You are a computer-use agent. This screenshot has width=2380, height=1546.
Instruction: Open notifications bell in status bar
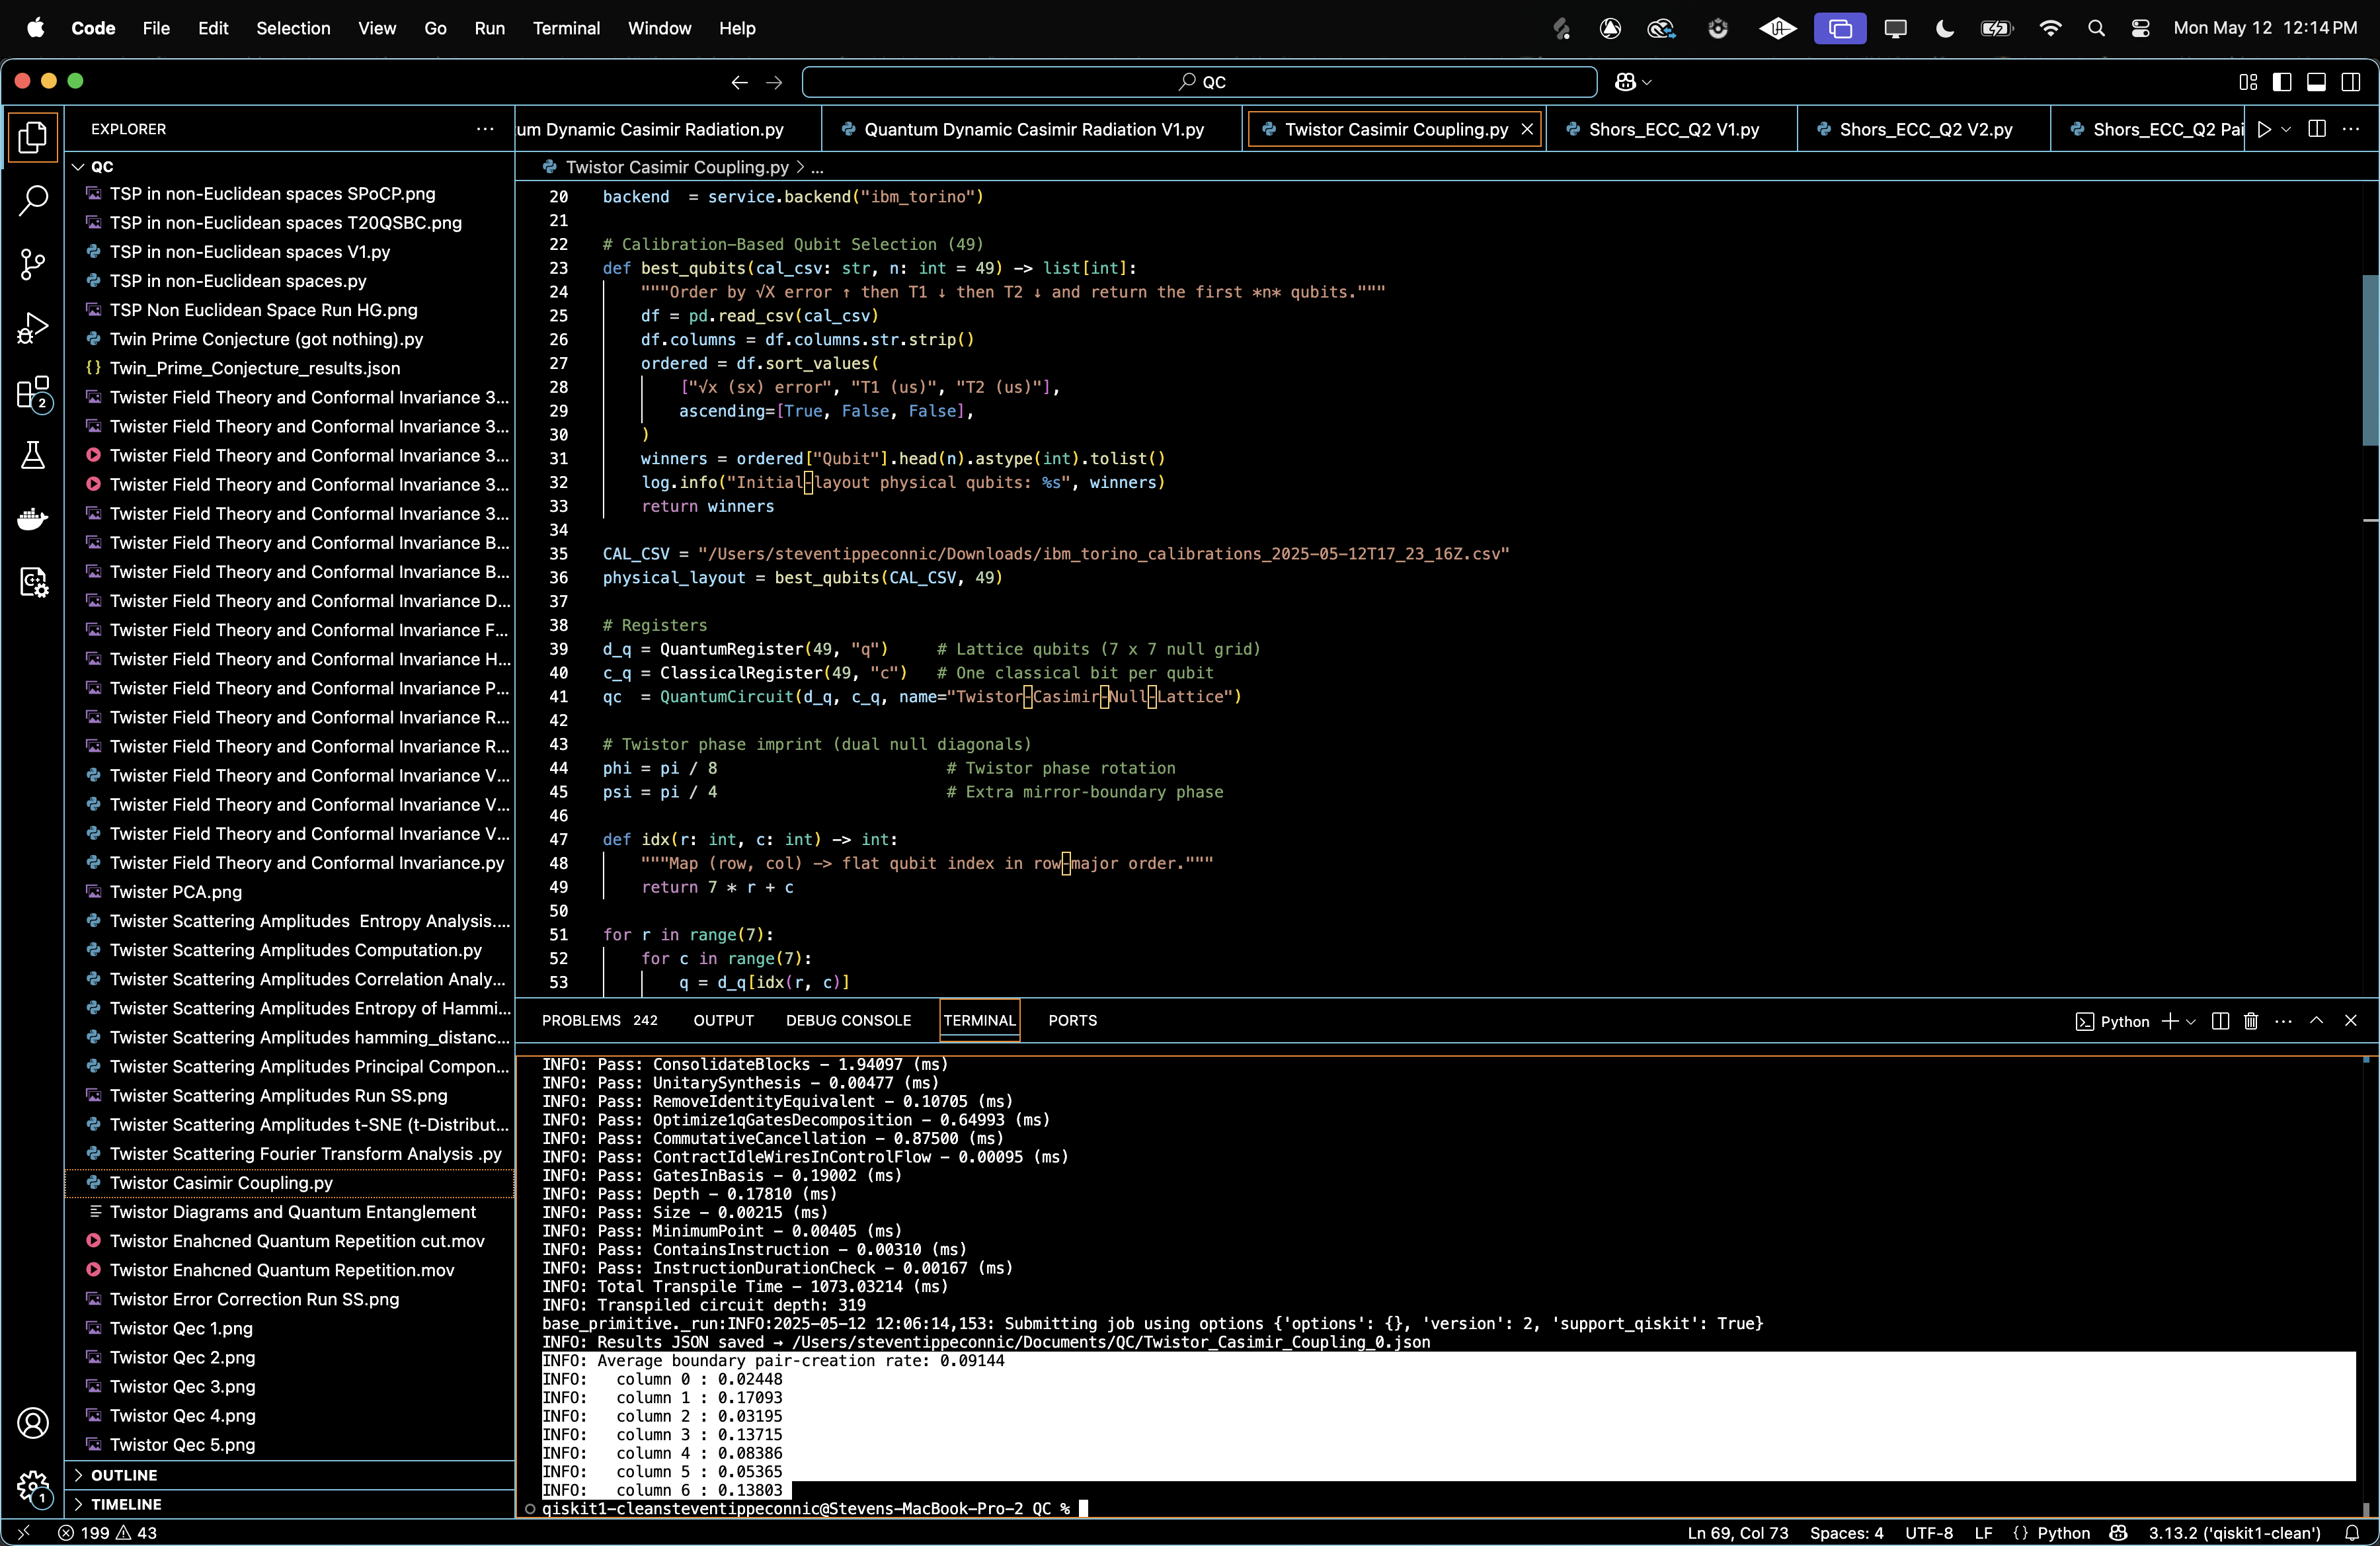pyautogui.click(x=2352, y=1533)
